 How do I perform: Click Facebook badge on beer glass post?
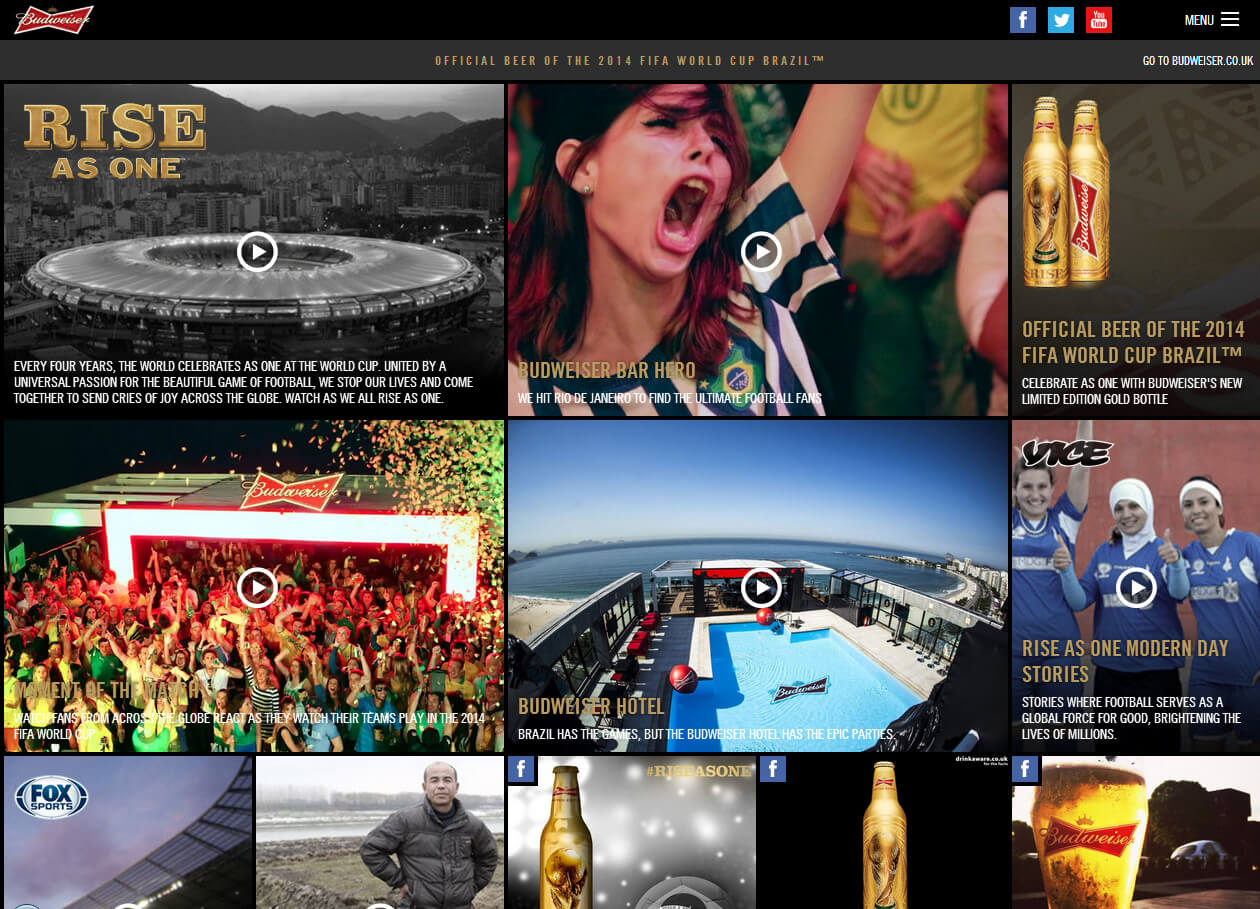[x=1025, y=769]
